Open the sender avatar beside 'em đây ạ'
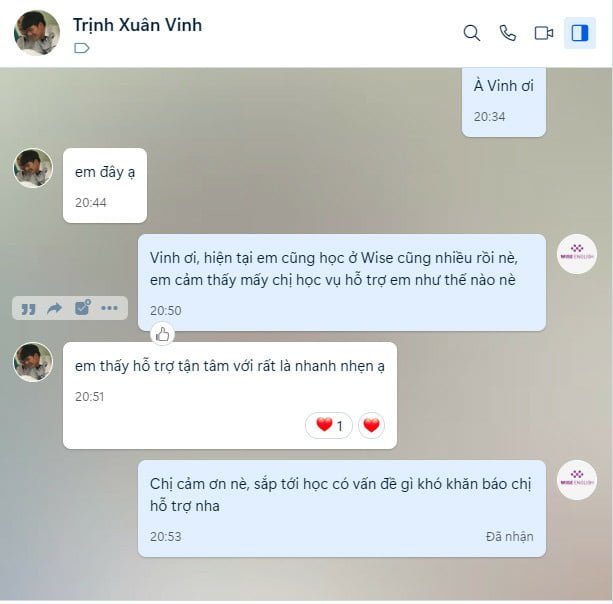This screenshot has width=613, height=604. pyautogui.click(x=33, y=168)
